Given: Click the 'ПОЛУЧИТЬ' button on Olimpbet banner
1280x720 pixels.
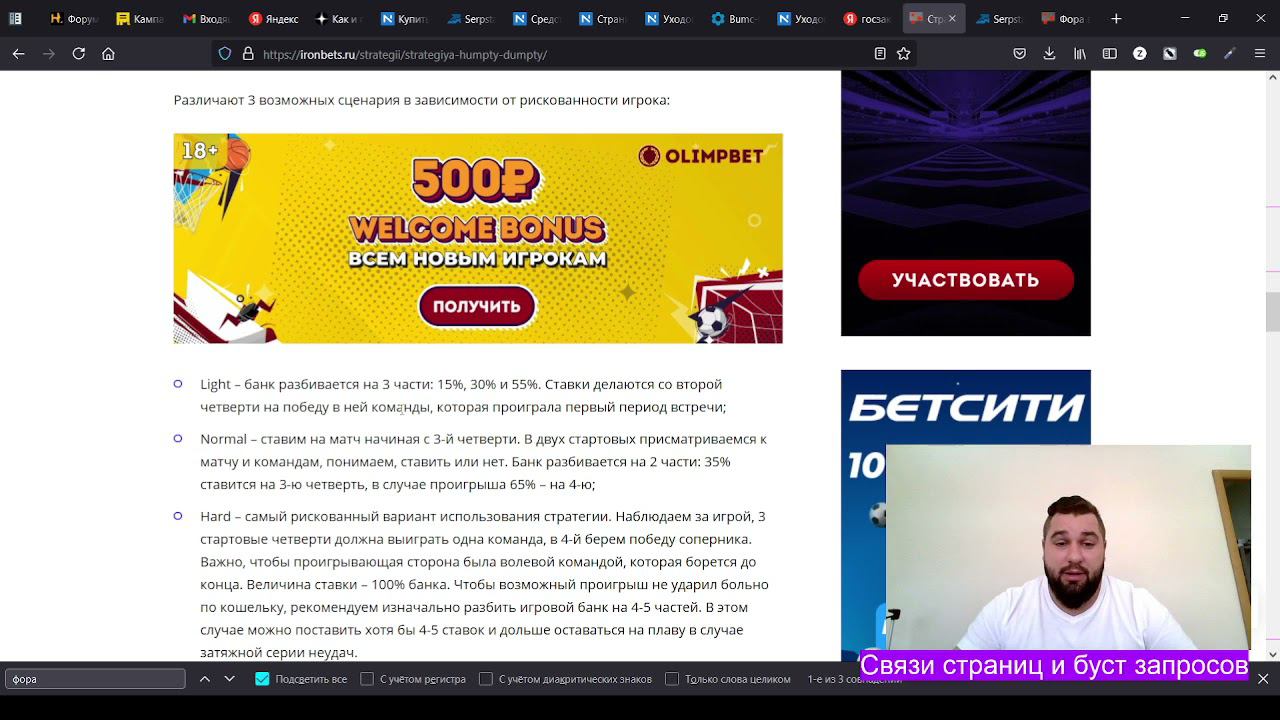Looking at the screenshot, I should point(477,306).
